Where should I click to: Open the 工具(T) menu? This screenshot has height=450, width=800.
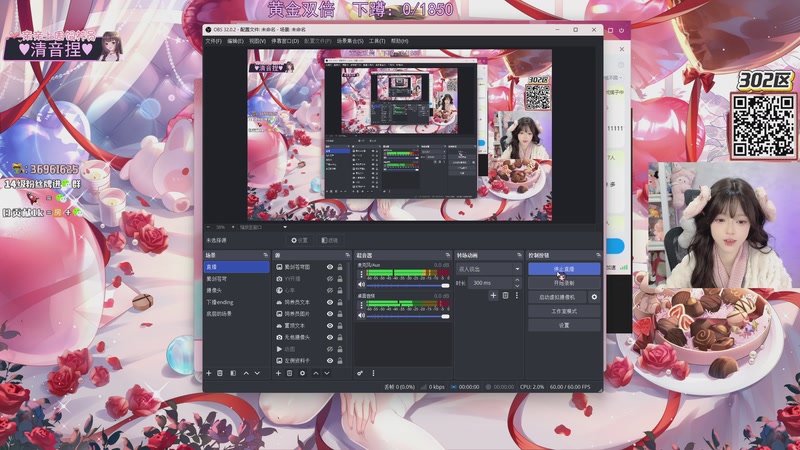click(x=377, y=41)
